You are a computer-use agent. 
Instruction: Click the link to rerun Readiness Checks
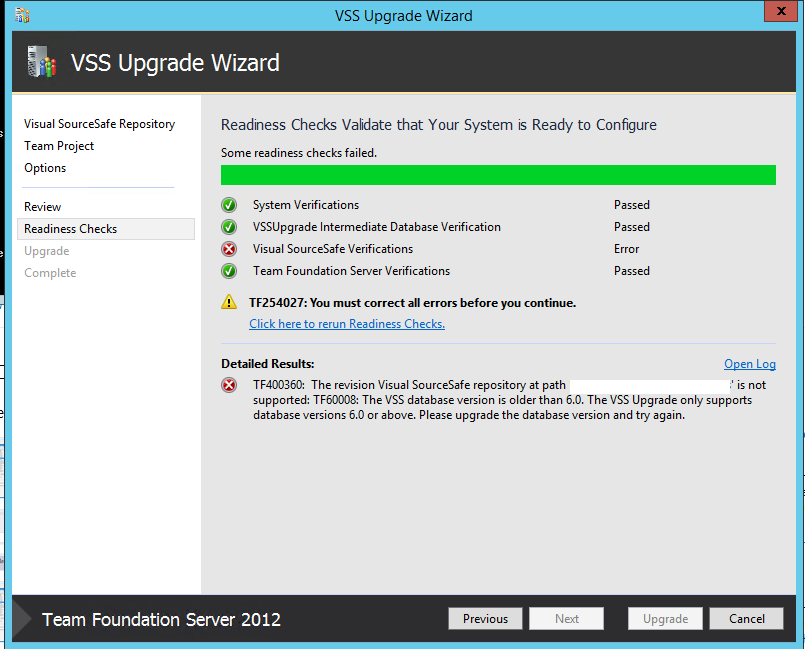coord(344,323)
